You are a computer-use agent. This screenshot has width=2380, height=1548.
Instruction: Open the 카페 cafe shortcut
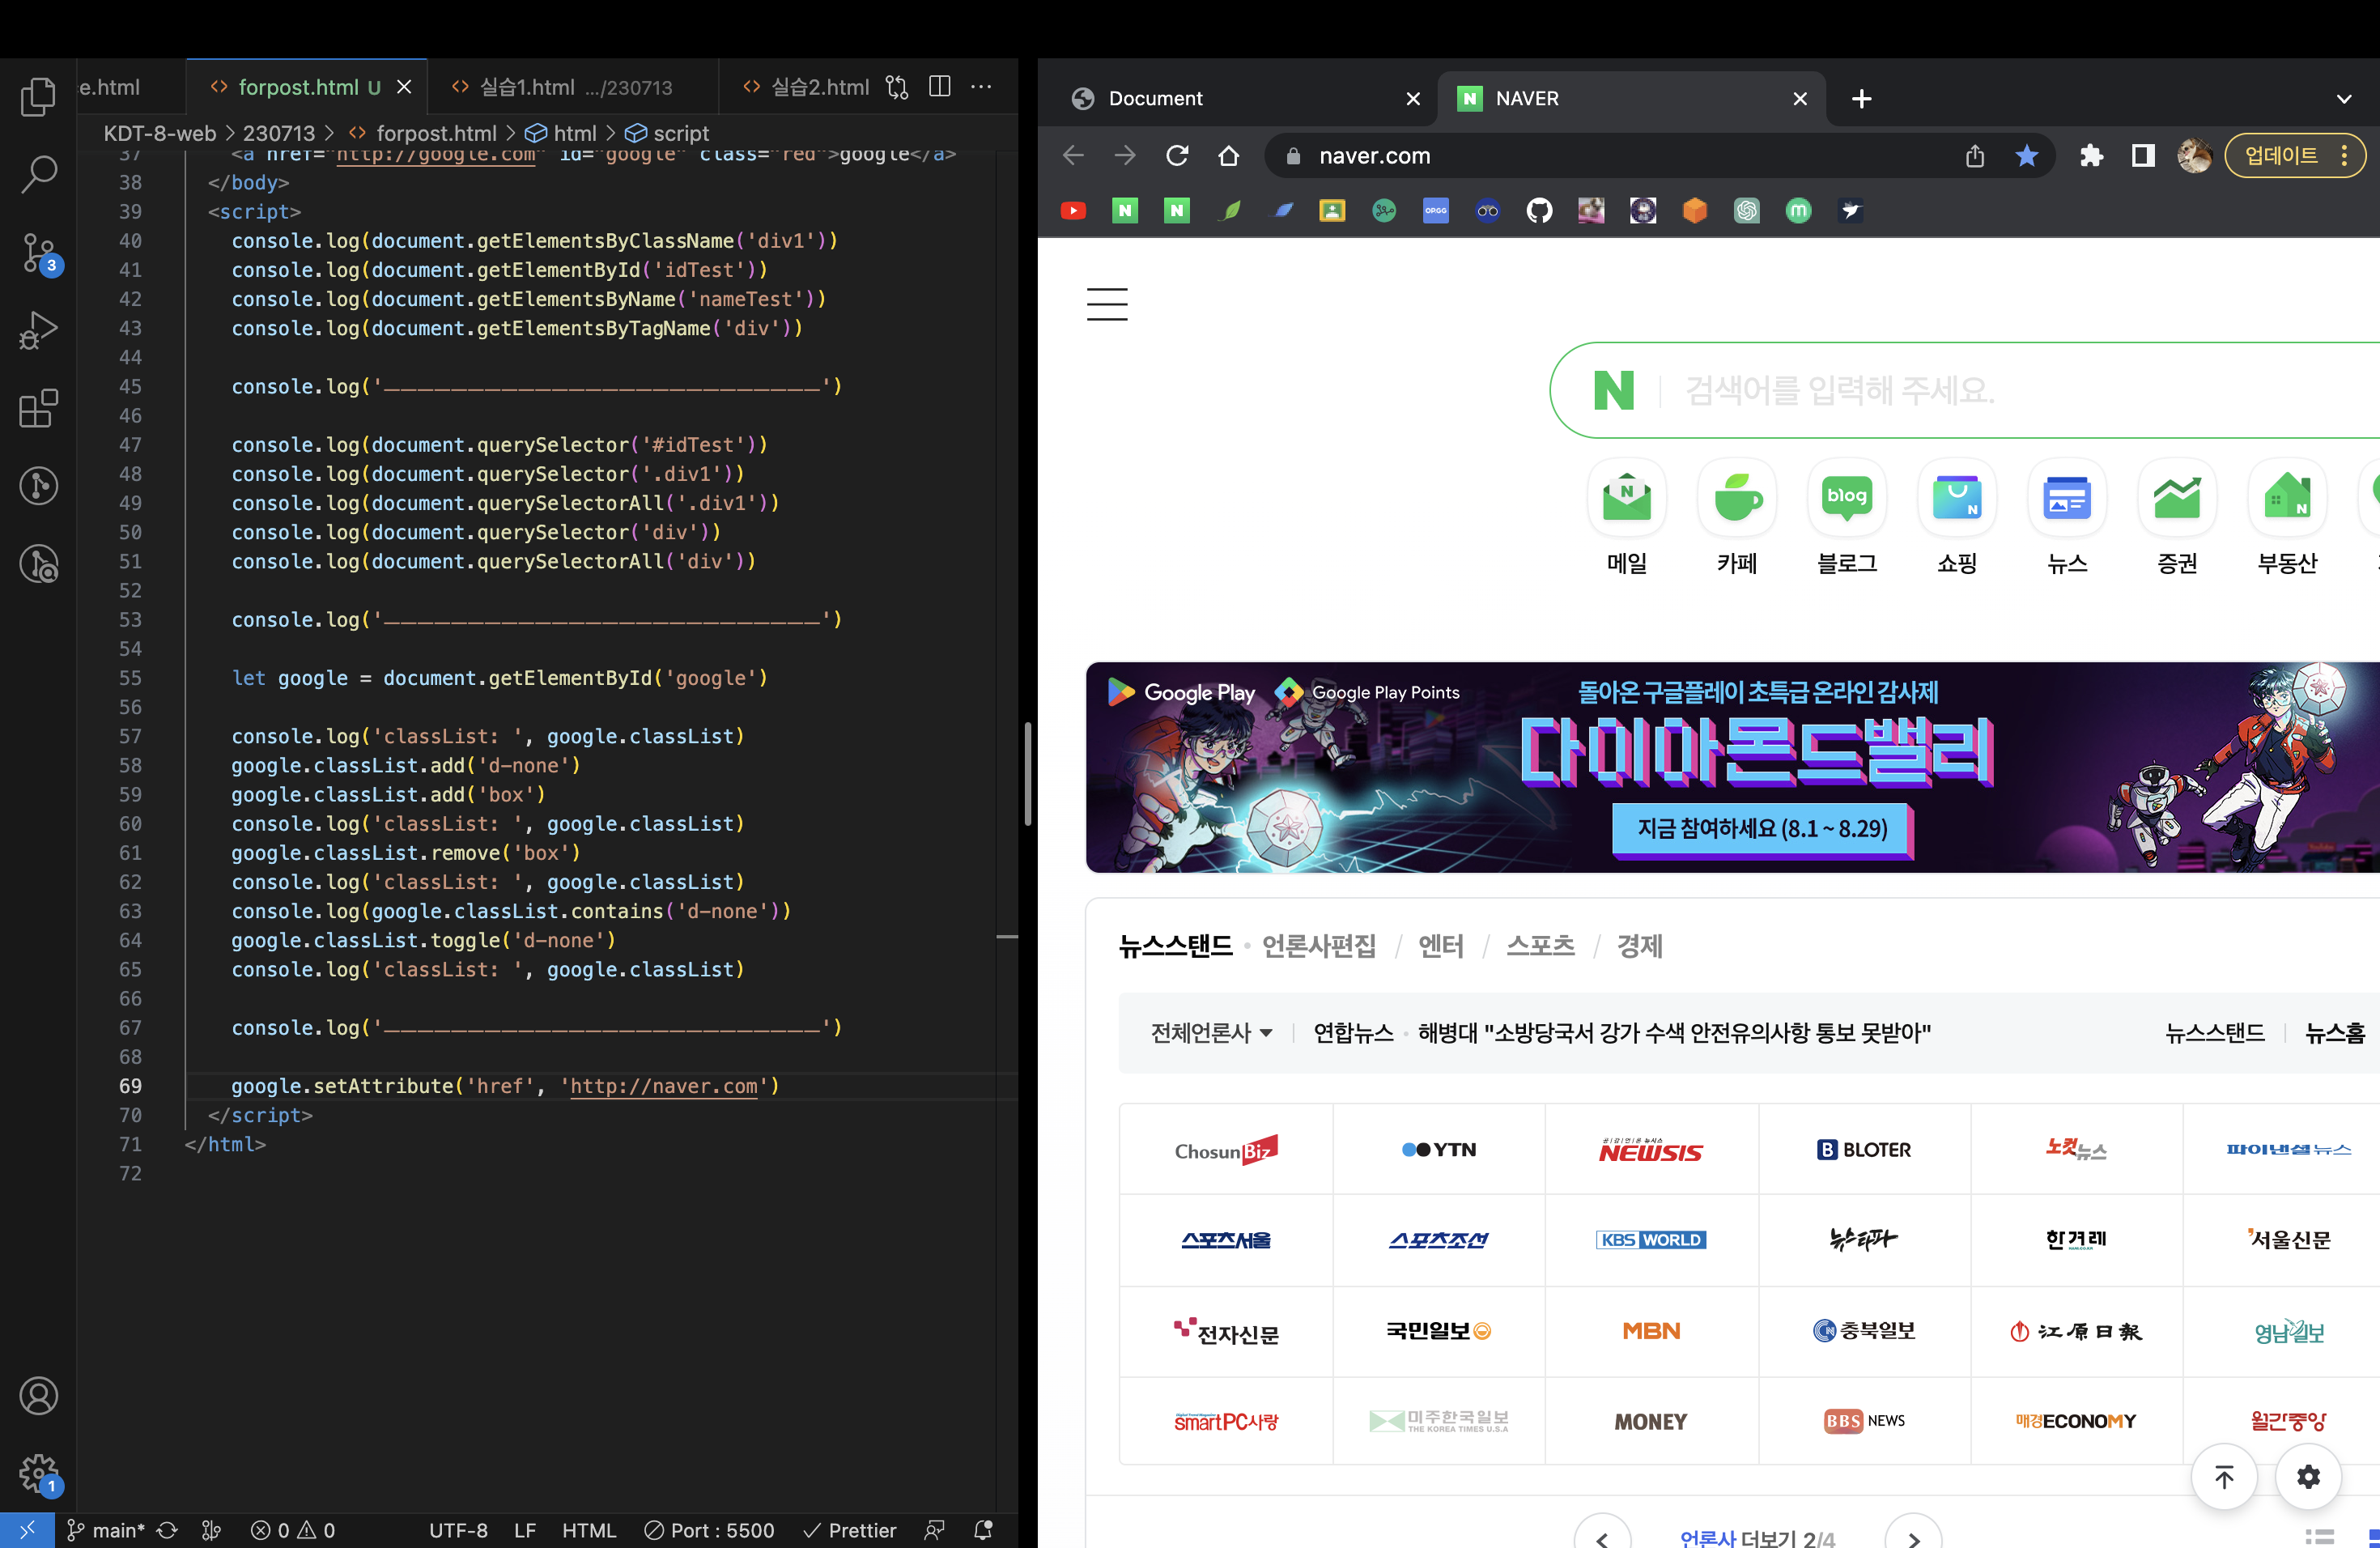[1737, 518]
